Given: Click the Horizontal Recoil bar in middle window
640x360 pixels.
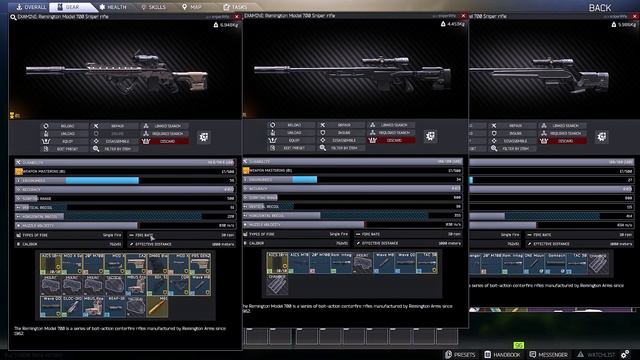Looking at the screenshot, I should [x=353, y=215].
